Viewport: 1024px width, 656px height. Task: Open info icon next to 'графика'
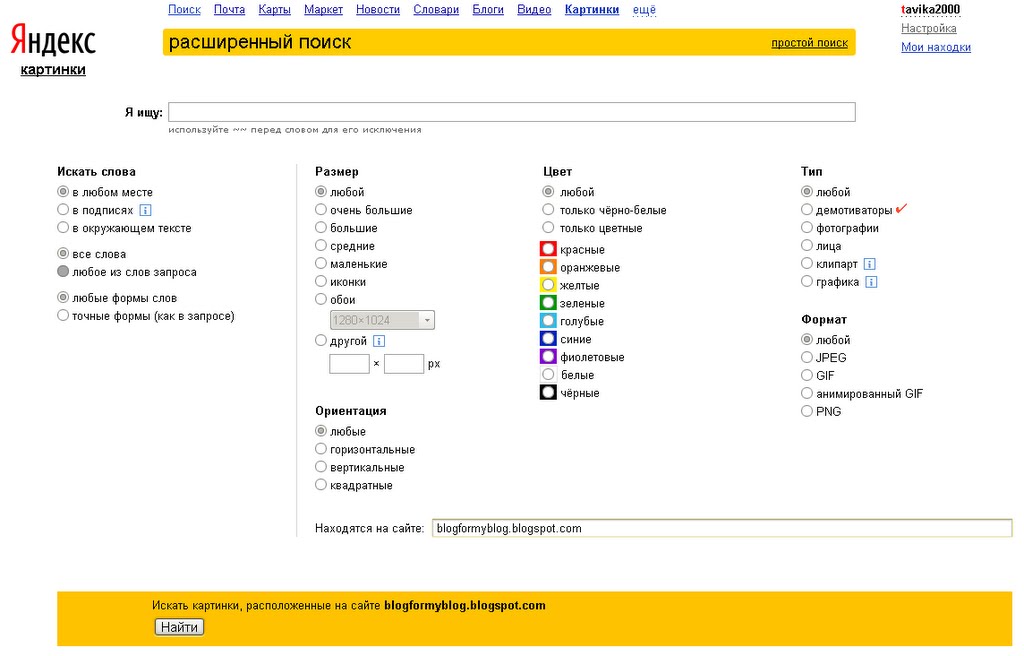(871, 282)
